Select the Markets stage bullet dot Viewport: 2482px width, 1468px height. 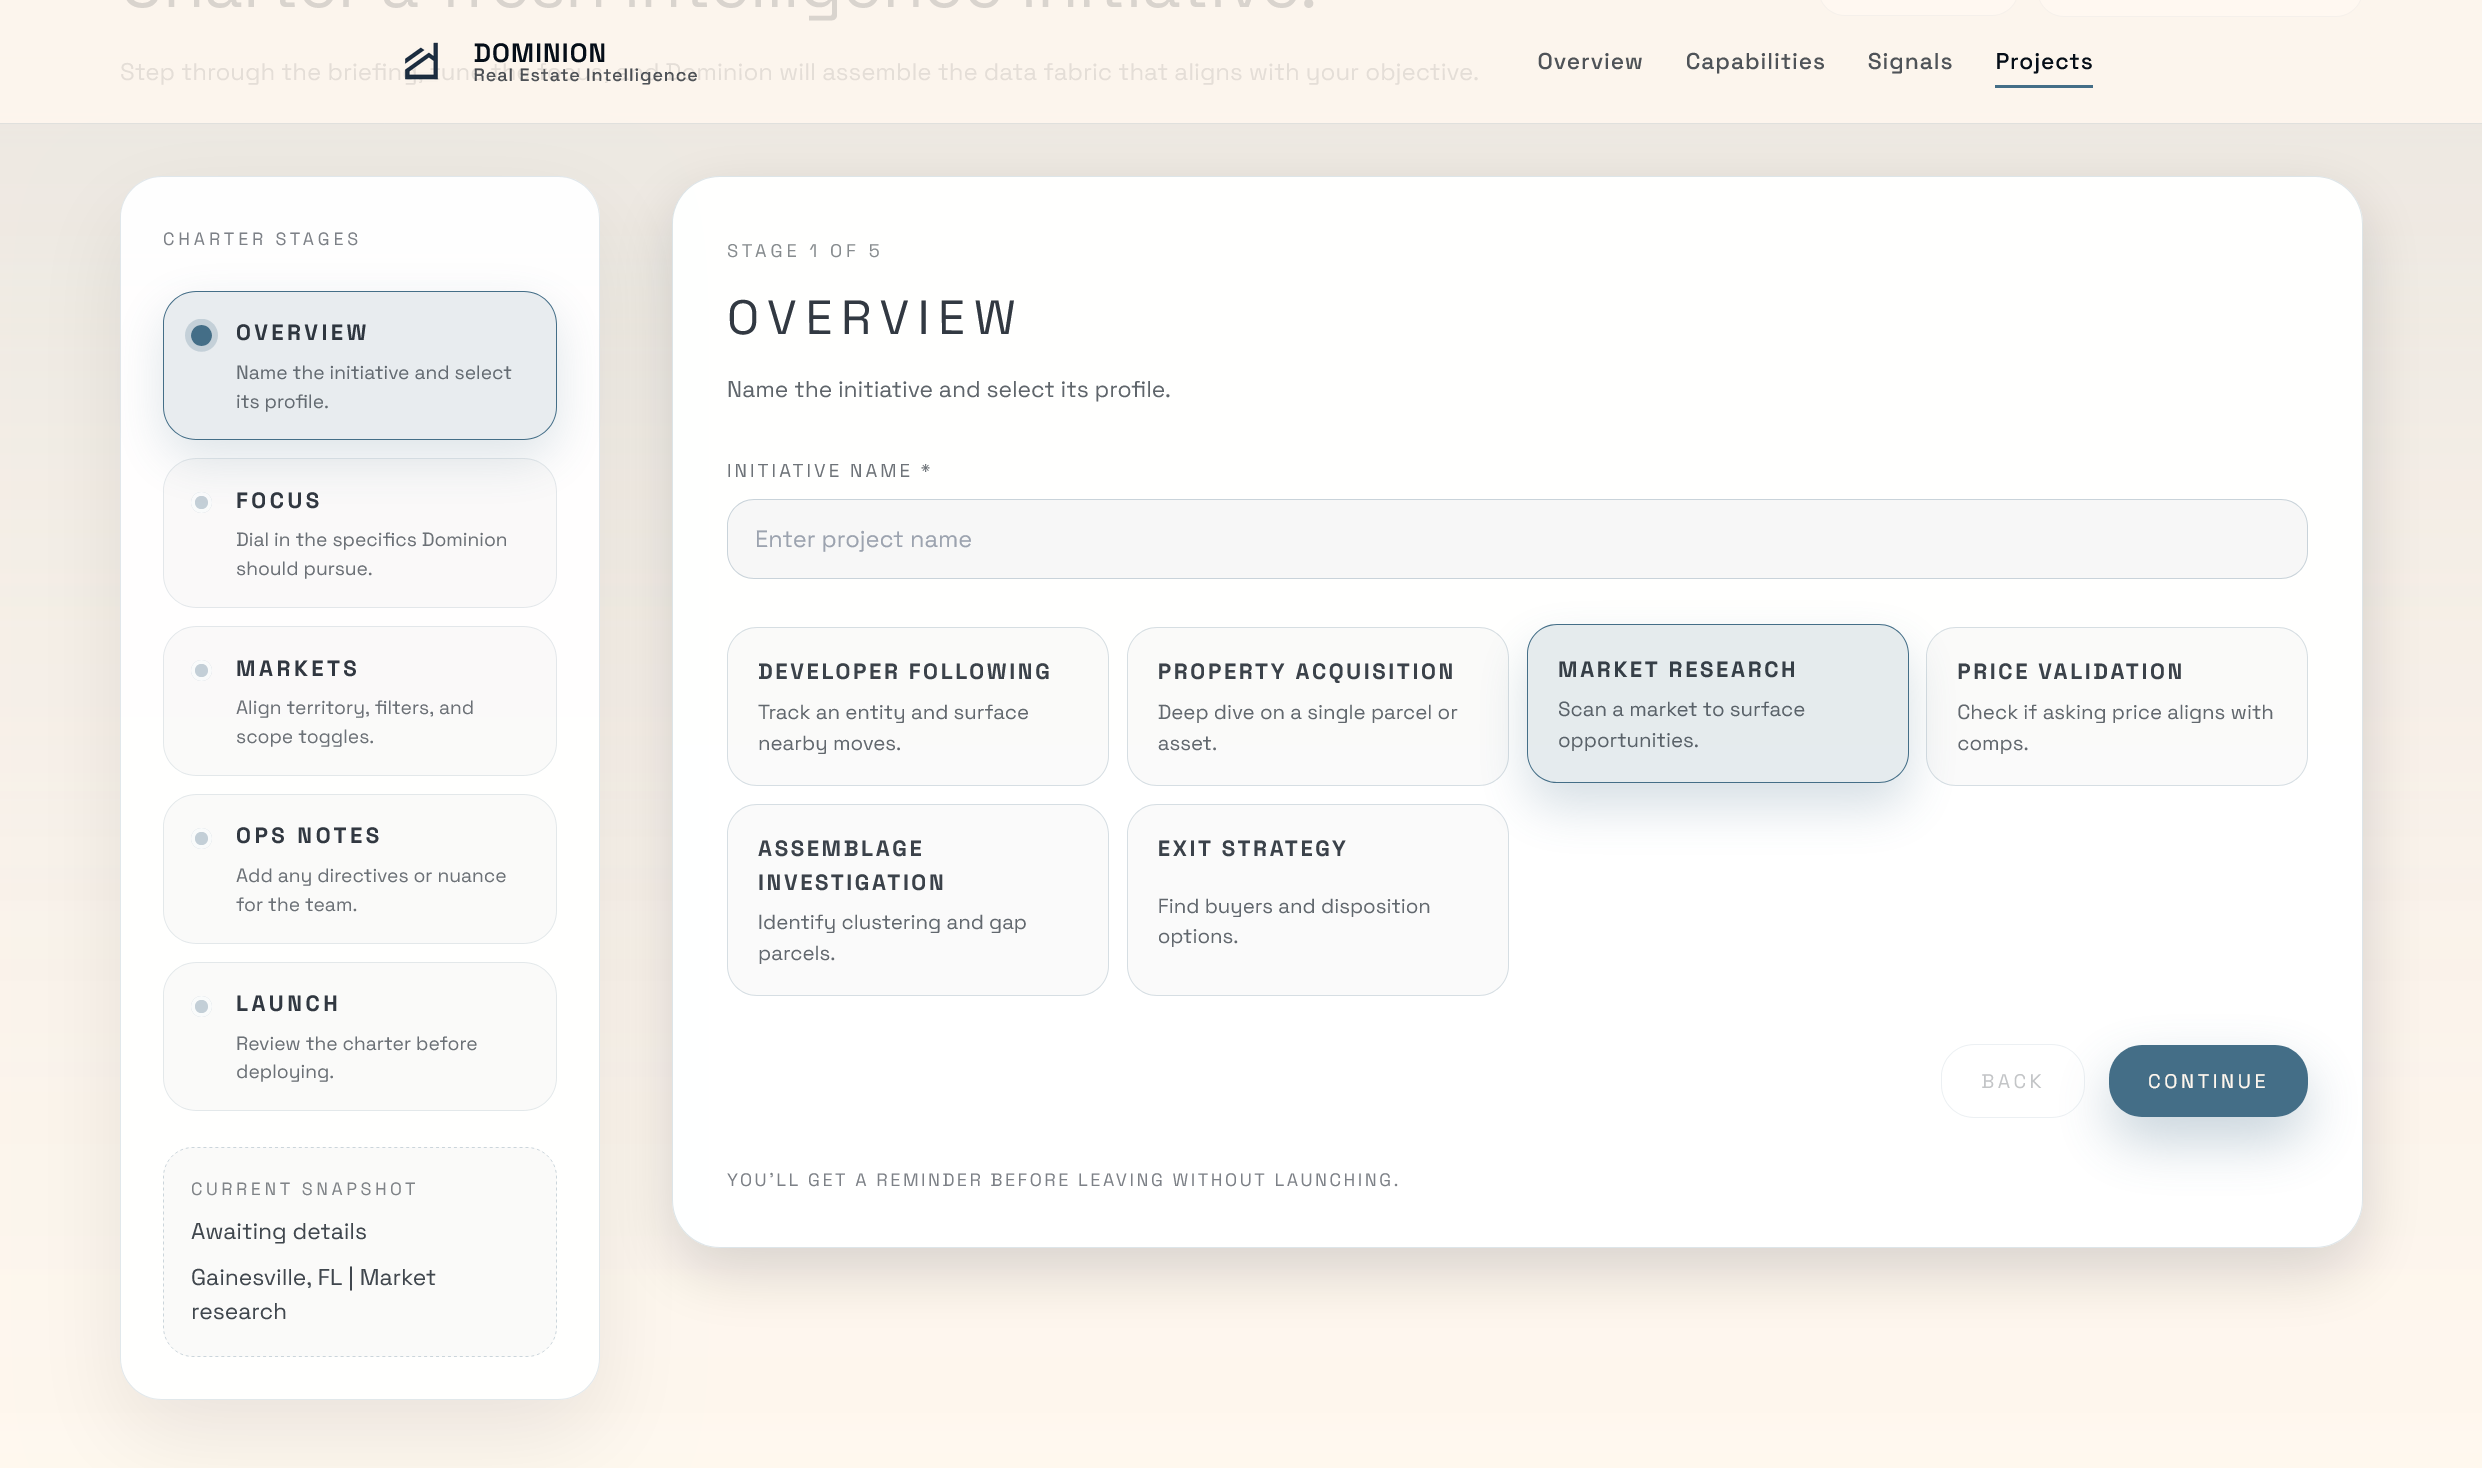(201, 670)
